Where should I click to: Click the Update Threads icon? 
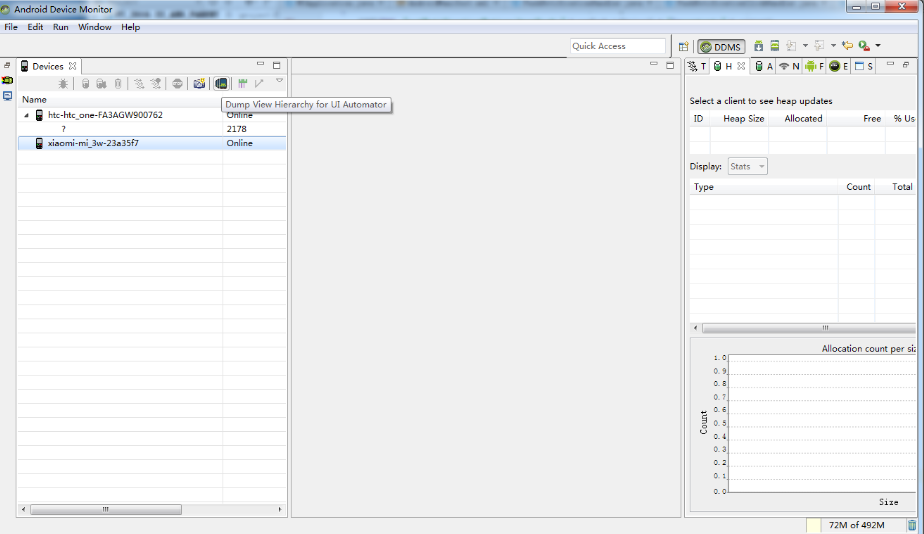coord(139,84)
